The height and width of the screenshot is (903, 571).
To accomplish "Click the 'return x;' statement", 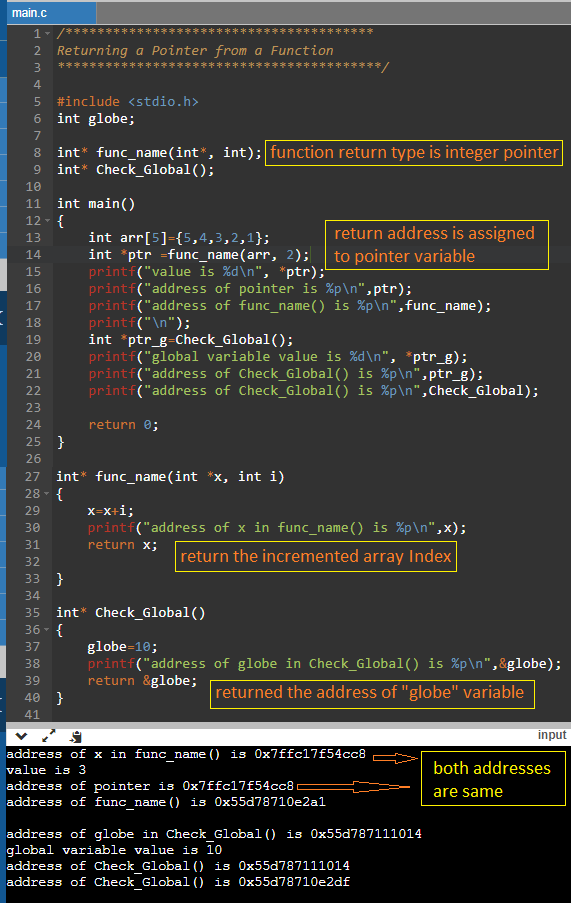I will 122,545.
